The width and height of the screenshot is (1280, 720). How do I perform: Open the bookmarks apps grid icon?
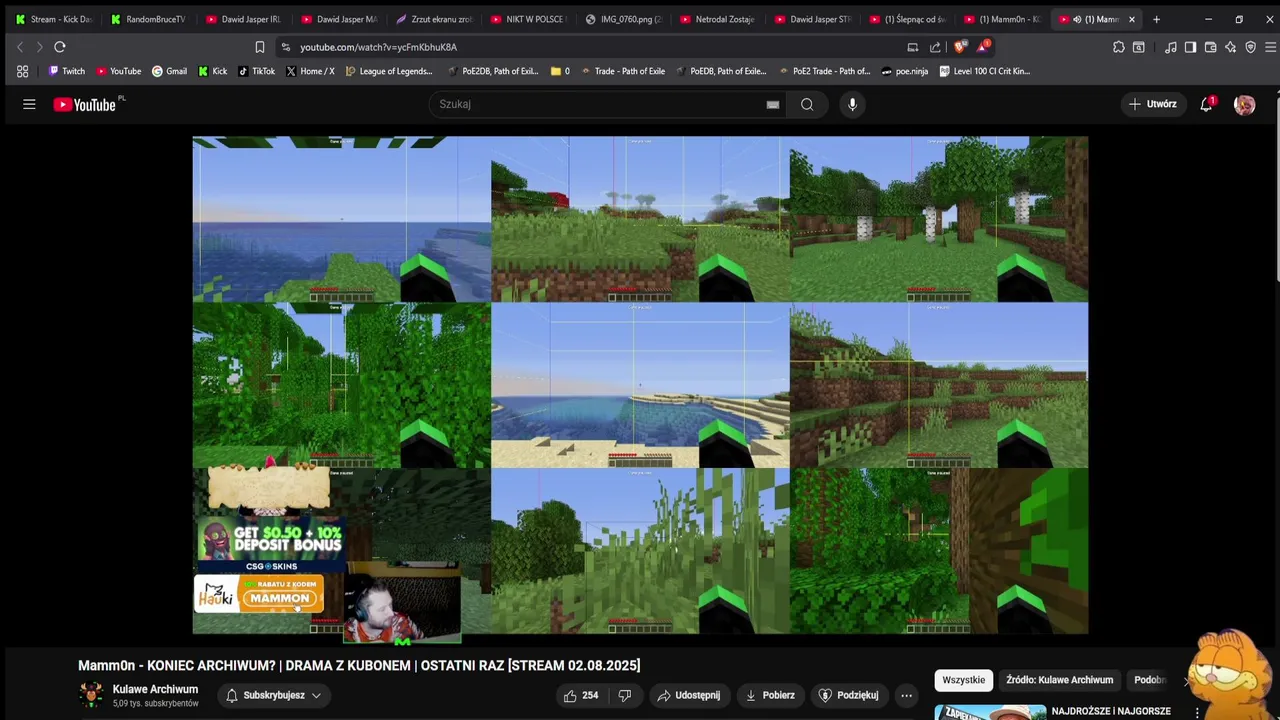pyautogui.click(x=22, y=71)
